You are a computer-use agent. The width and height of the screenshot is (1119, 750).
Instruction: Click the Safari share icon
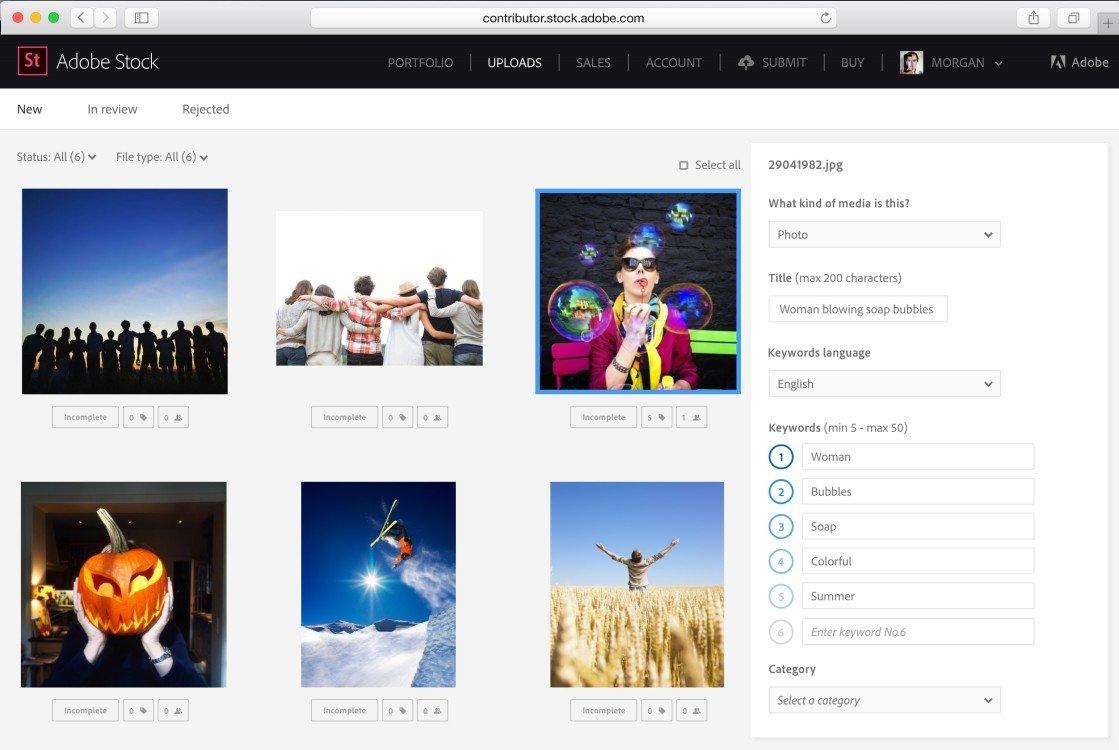pyautogui.click(x=1032, y=18)
